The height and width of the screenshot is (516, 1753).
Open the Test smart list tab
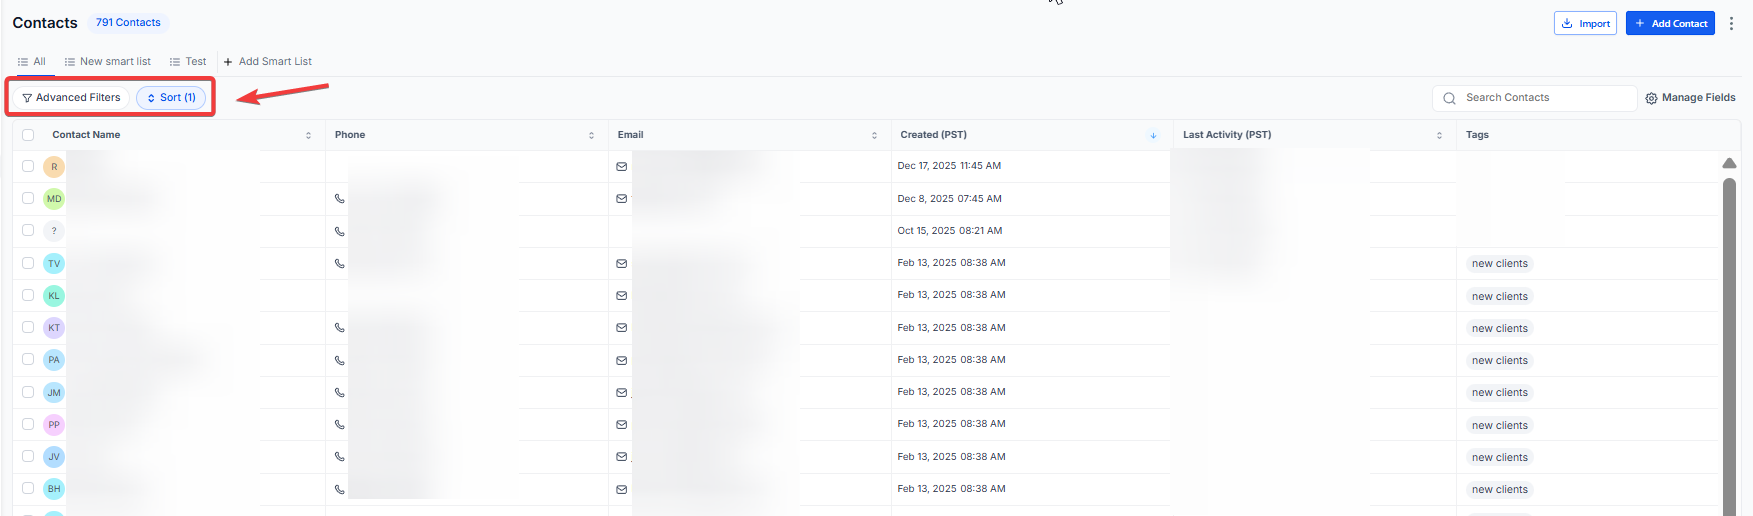[188, 62]
